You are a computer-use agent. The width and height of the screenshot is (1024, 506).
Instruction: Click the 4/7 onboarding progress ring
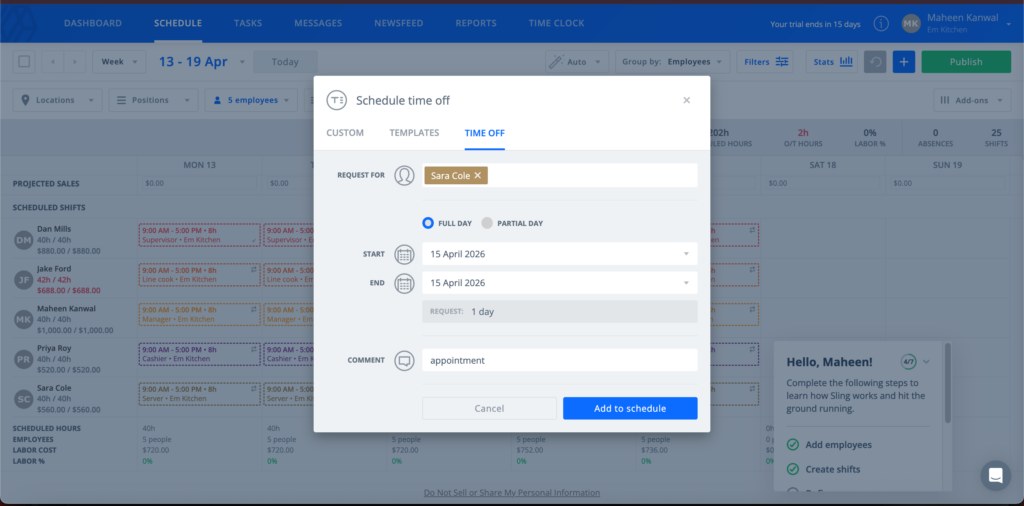click(908, 362)
